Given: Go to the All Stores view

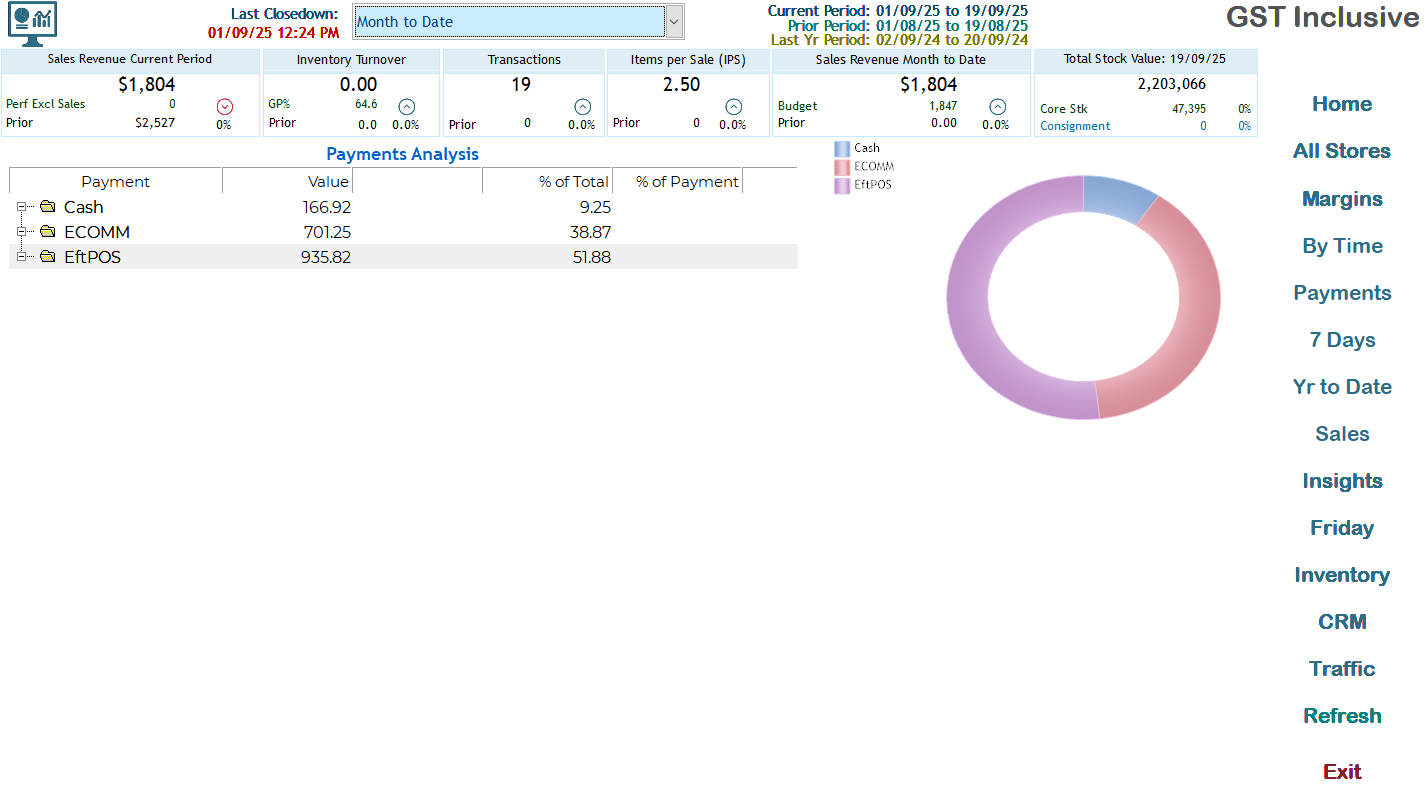Looking at the screenshot, I should pyautogui.click(x=1342, y=151).
